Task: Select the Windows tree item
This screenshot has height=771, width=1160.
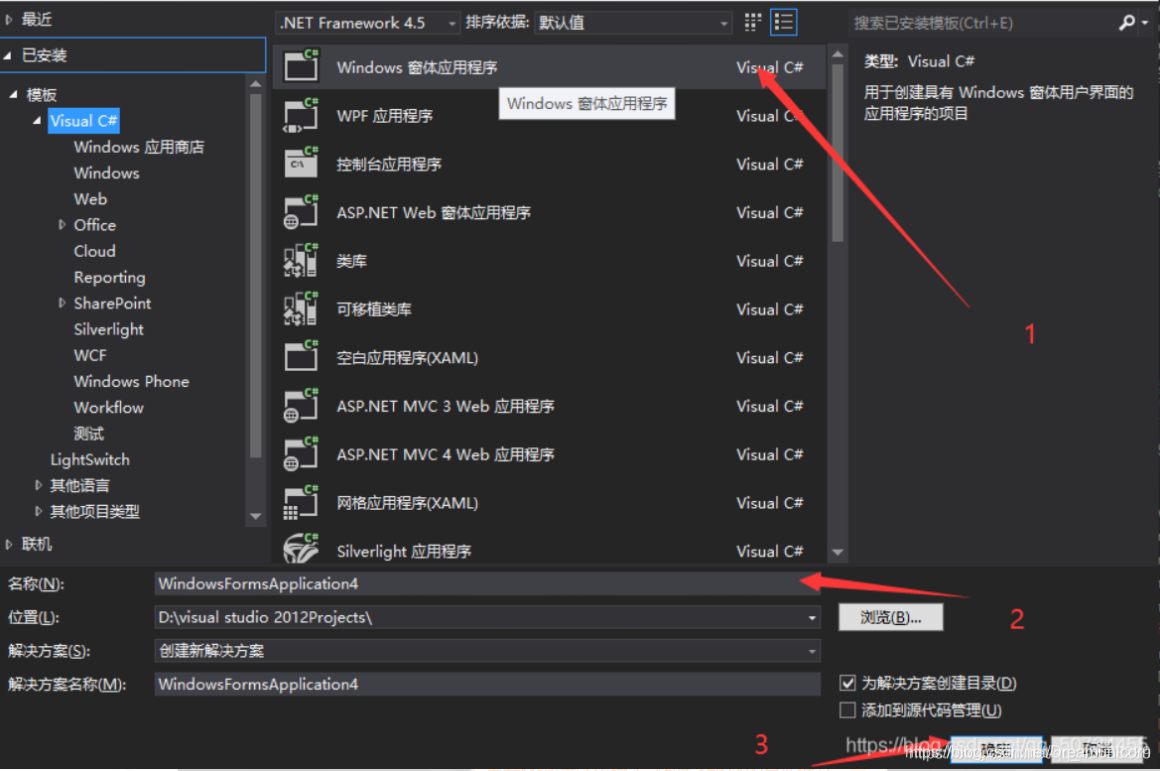Action: [x=107, y=172]
